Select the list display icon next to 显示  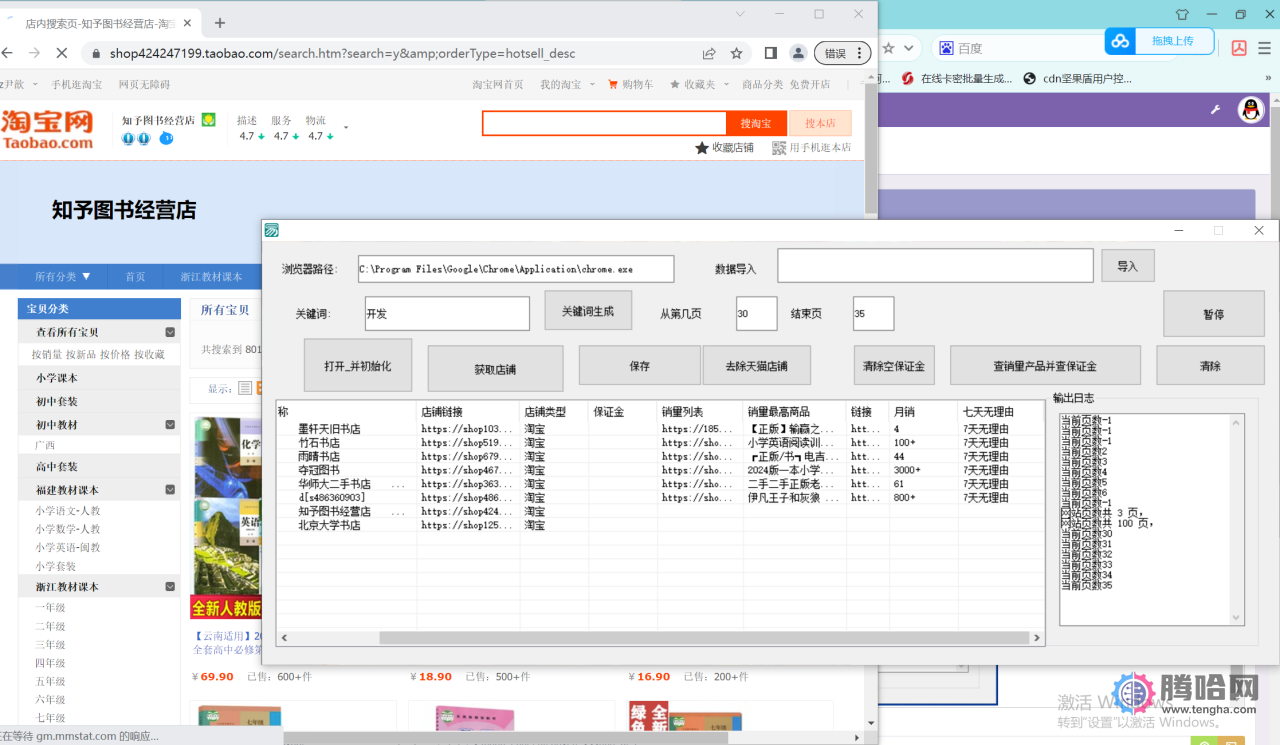point(245,388)
